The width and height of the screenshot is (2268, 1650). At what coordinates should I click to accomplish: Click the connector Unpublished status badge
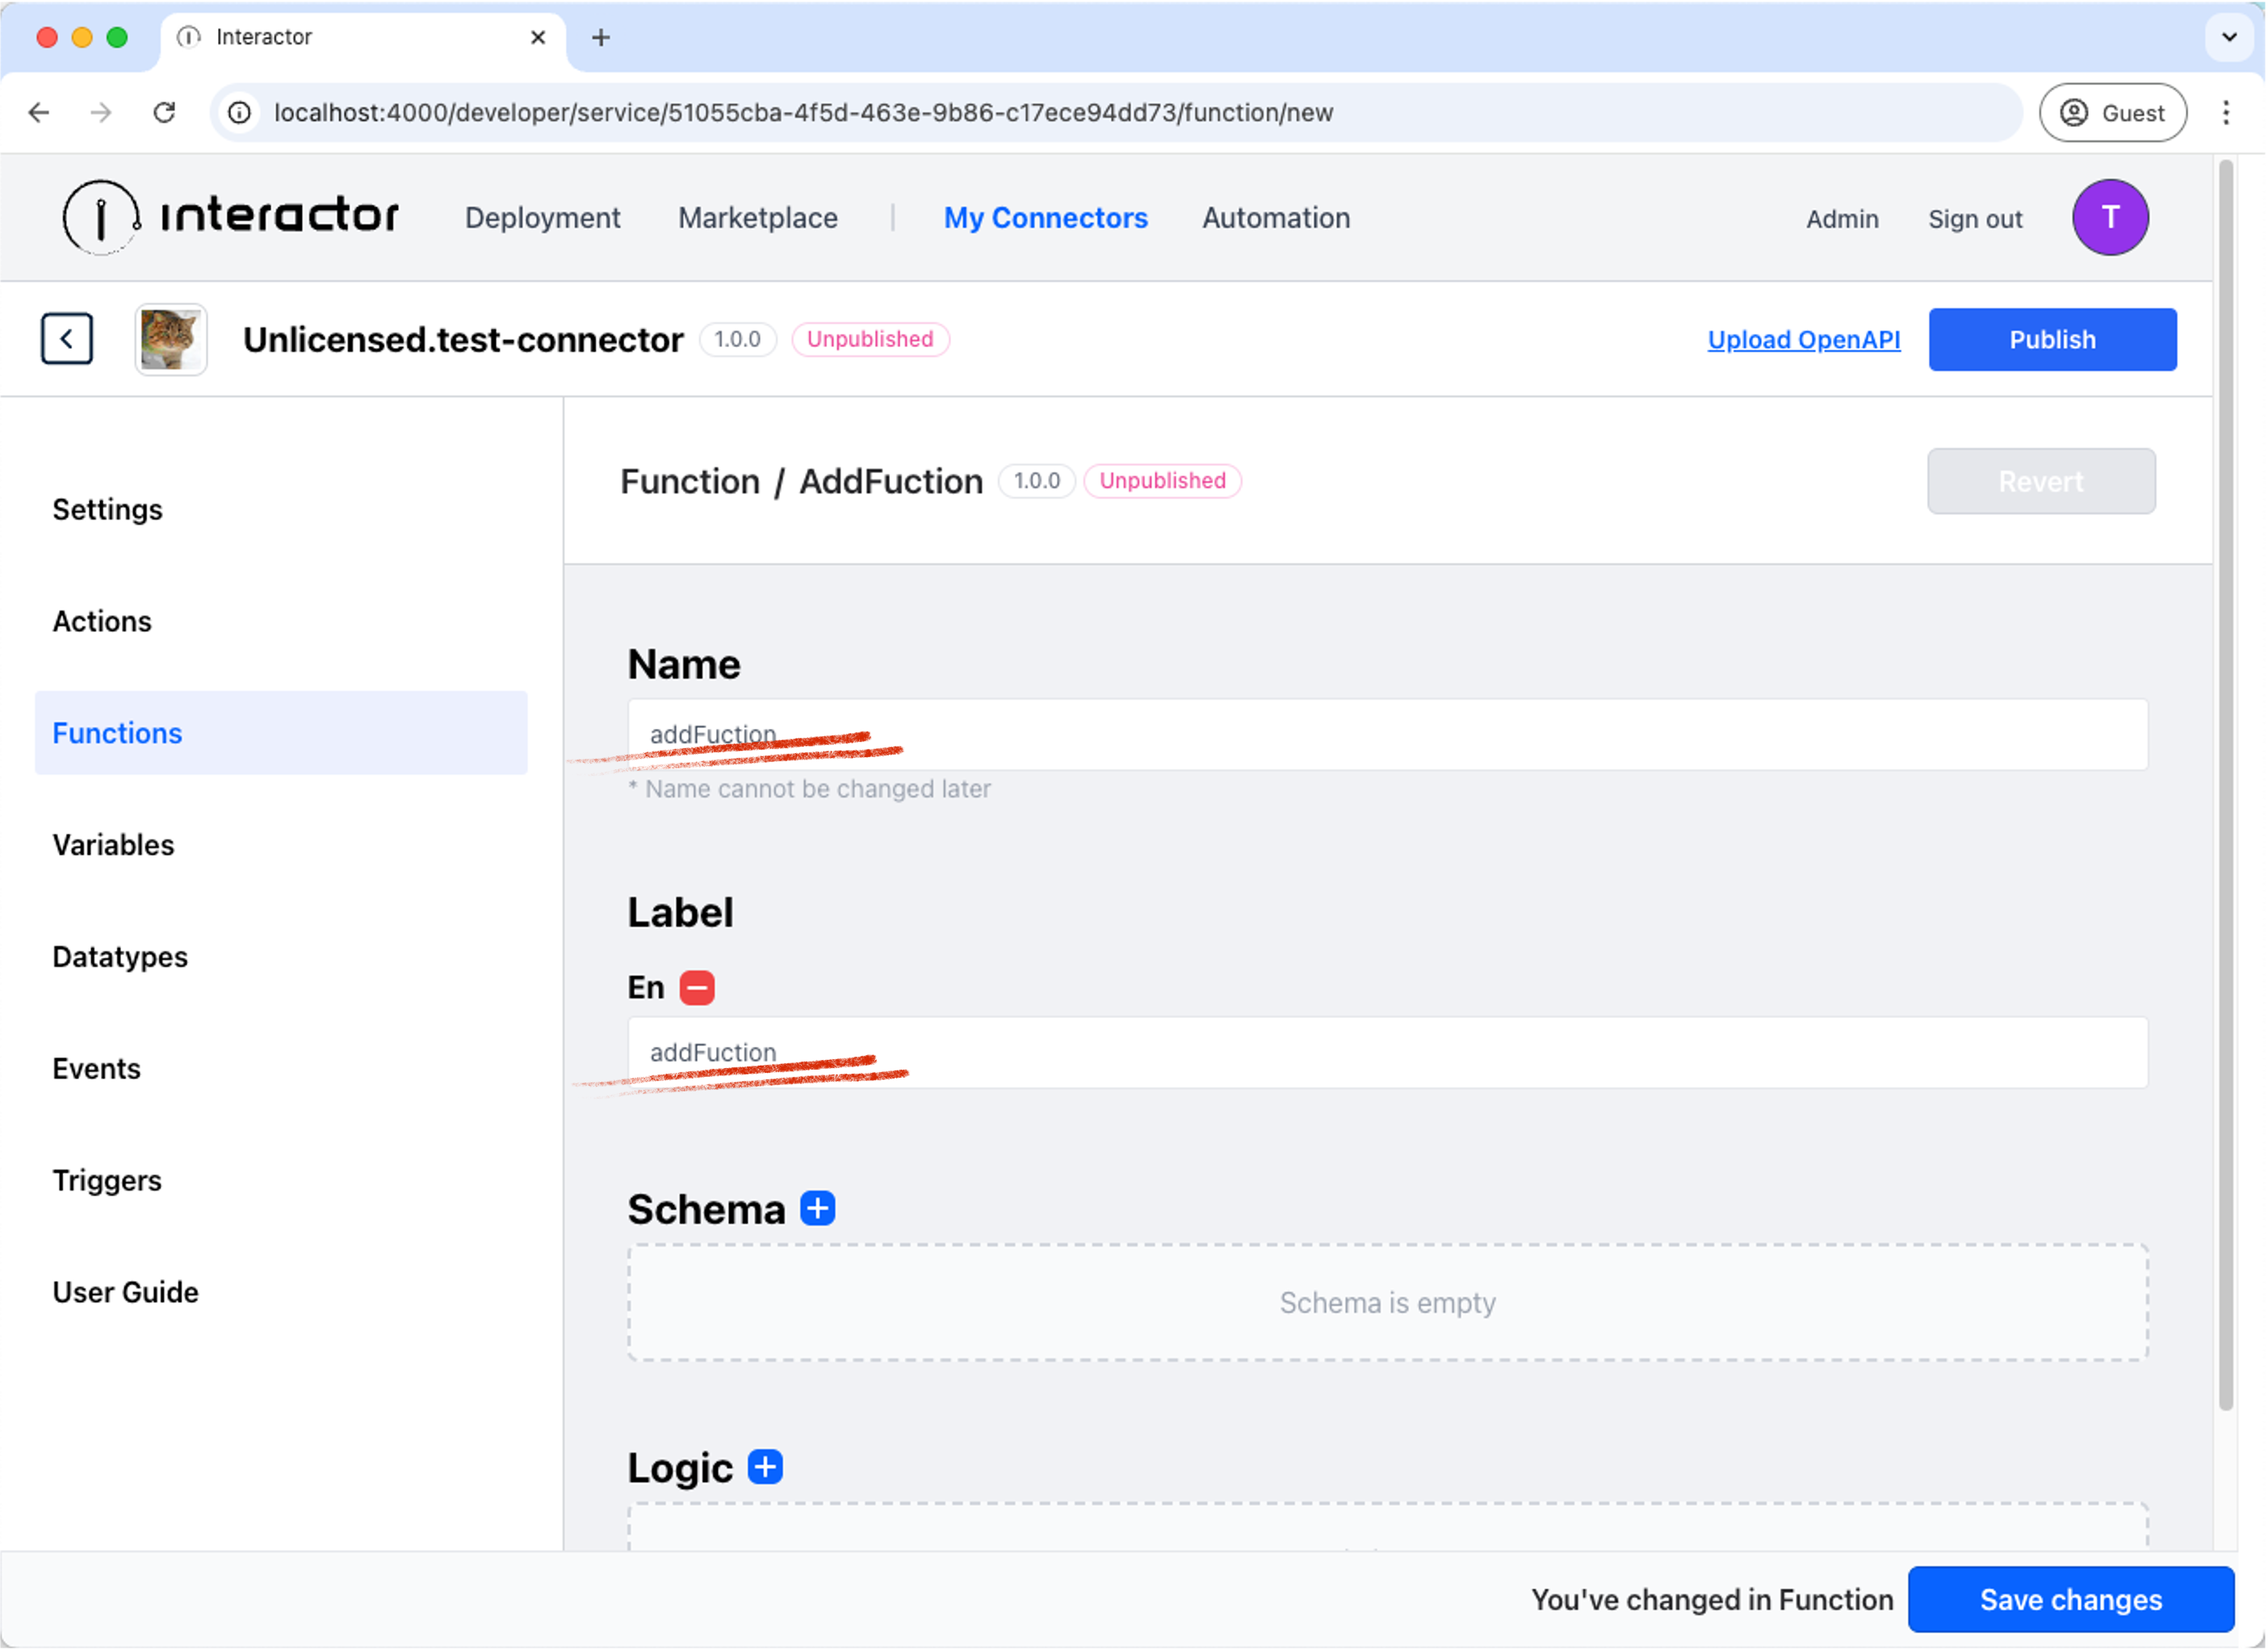[x=870, y=339]
